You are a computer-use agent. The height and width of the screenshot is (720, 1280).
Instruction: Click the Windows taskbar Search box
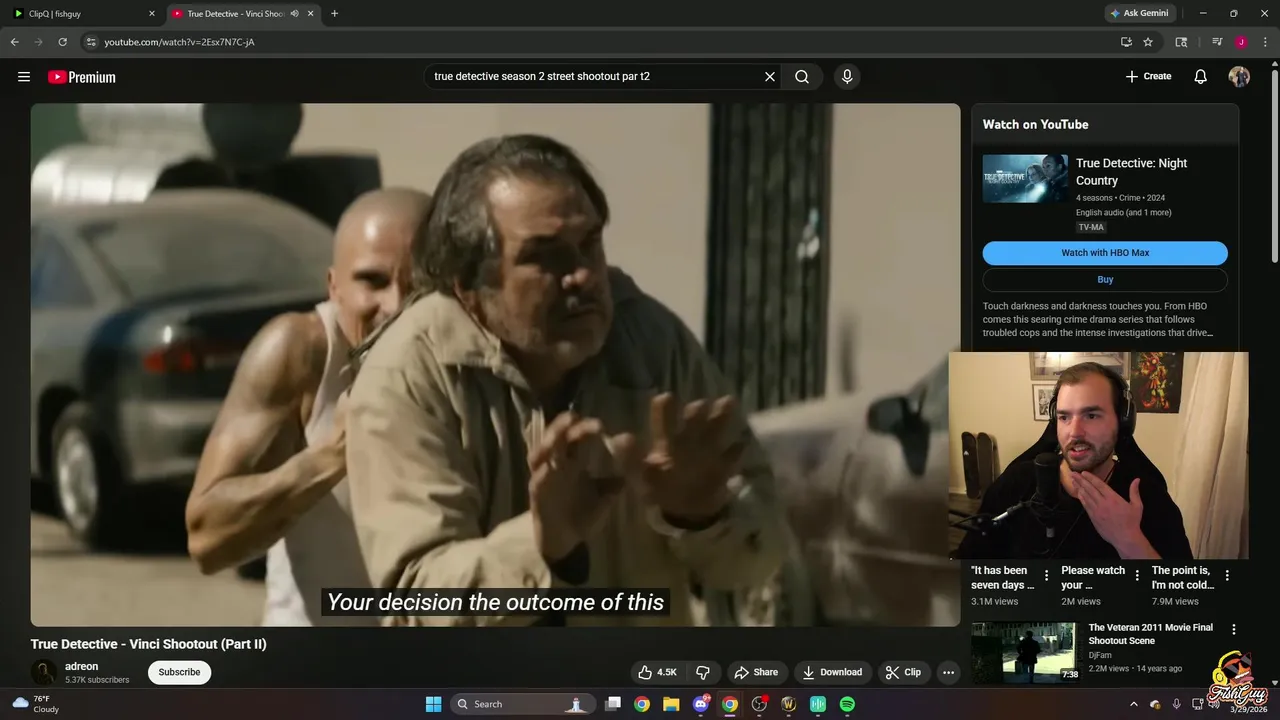[522, 704]
